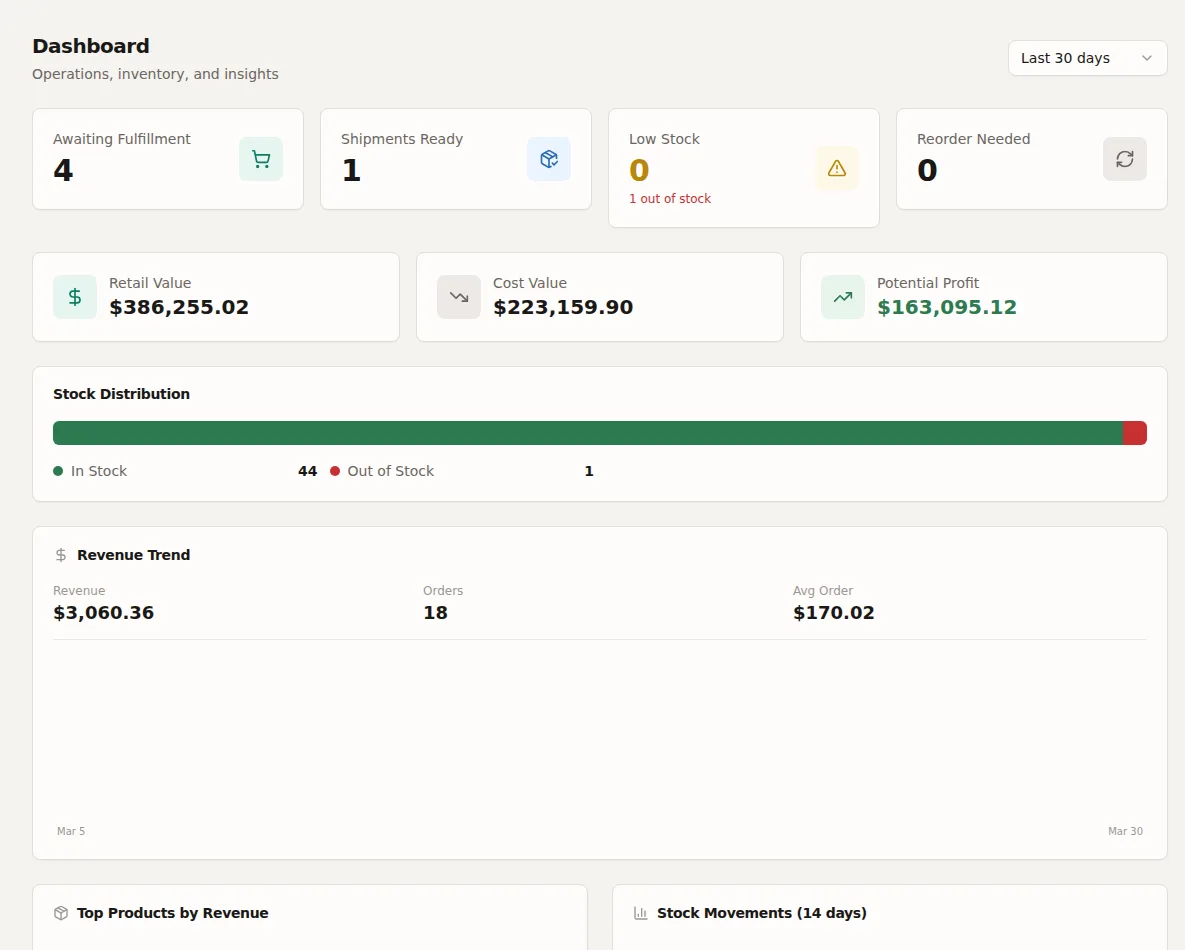Image resolution: width=1185 pixels, height=950 pixels.
Task: Click the Shipments Ready count 1
Action: tap(351, 170)
